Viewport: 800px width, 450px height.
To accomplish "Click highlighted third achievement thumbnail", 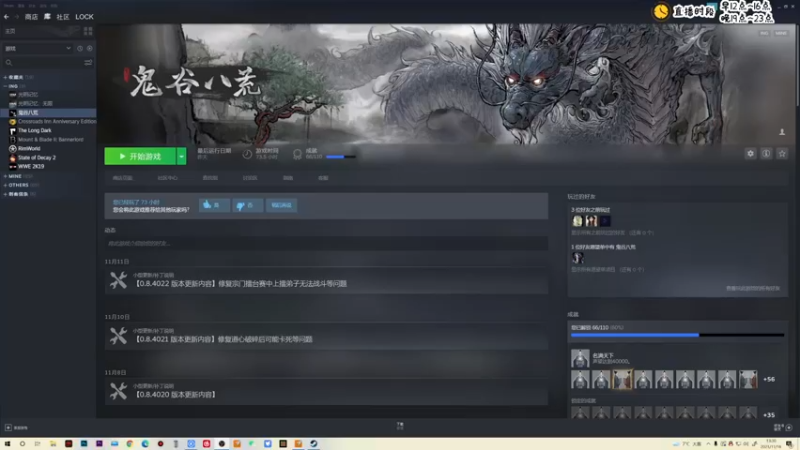I will point(622,379).
